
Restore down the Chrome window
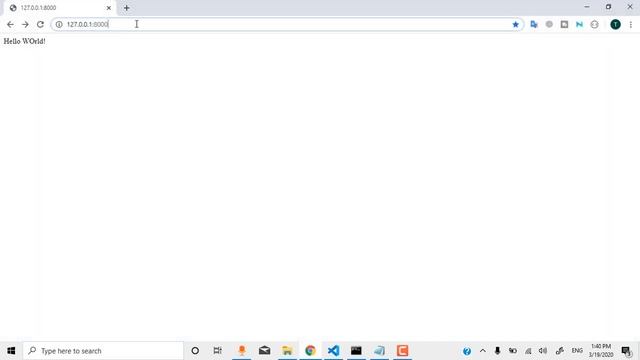point(608,7)
